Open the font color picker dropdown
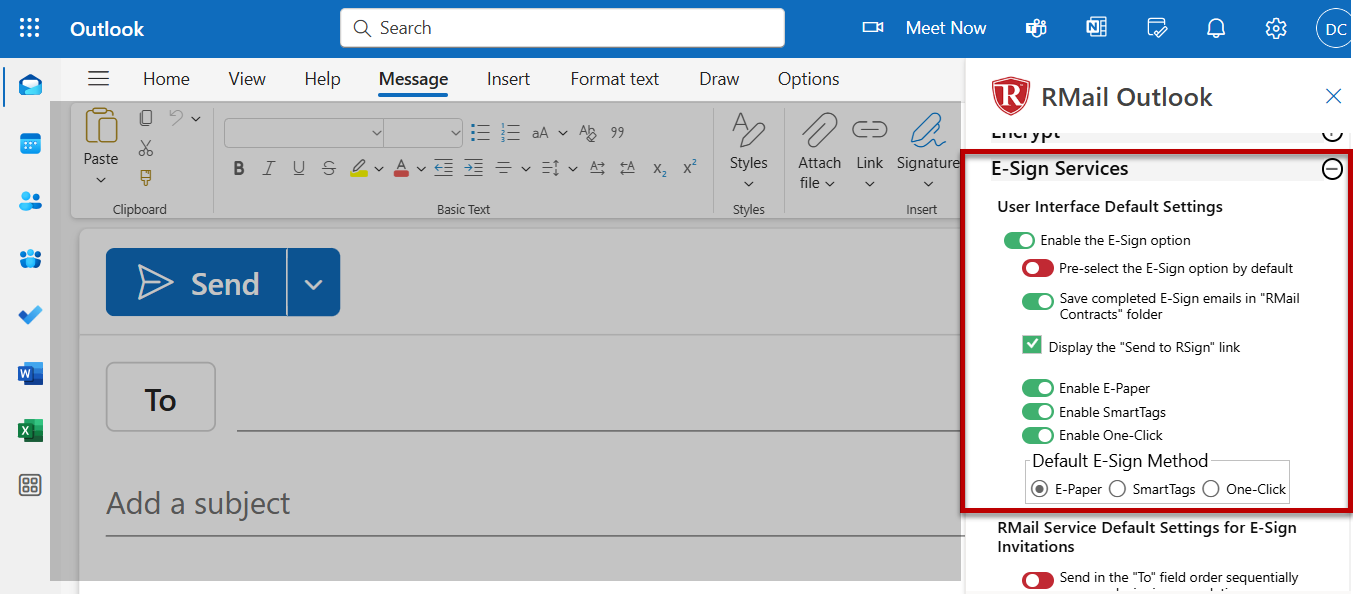Image resolution: width=1353 pixels, height=594 pixels. point(421,168)
